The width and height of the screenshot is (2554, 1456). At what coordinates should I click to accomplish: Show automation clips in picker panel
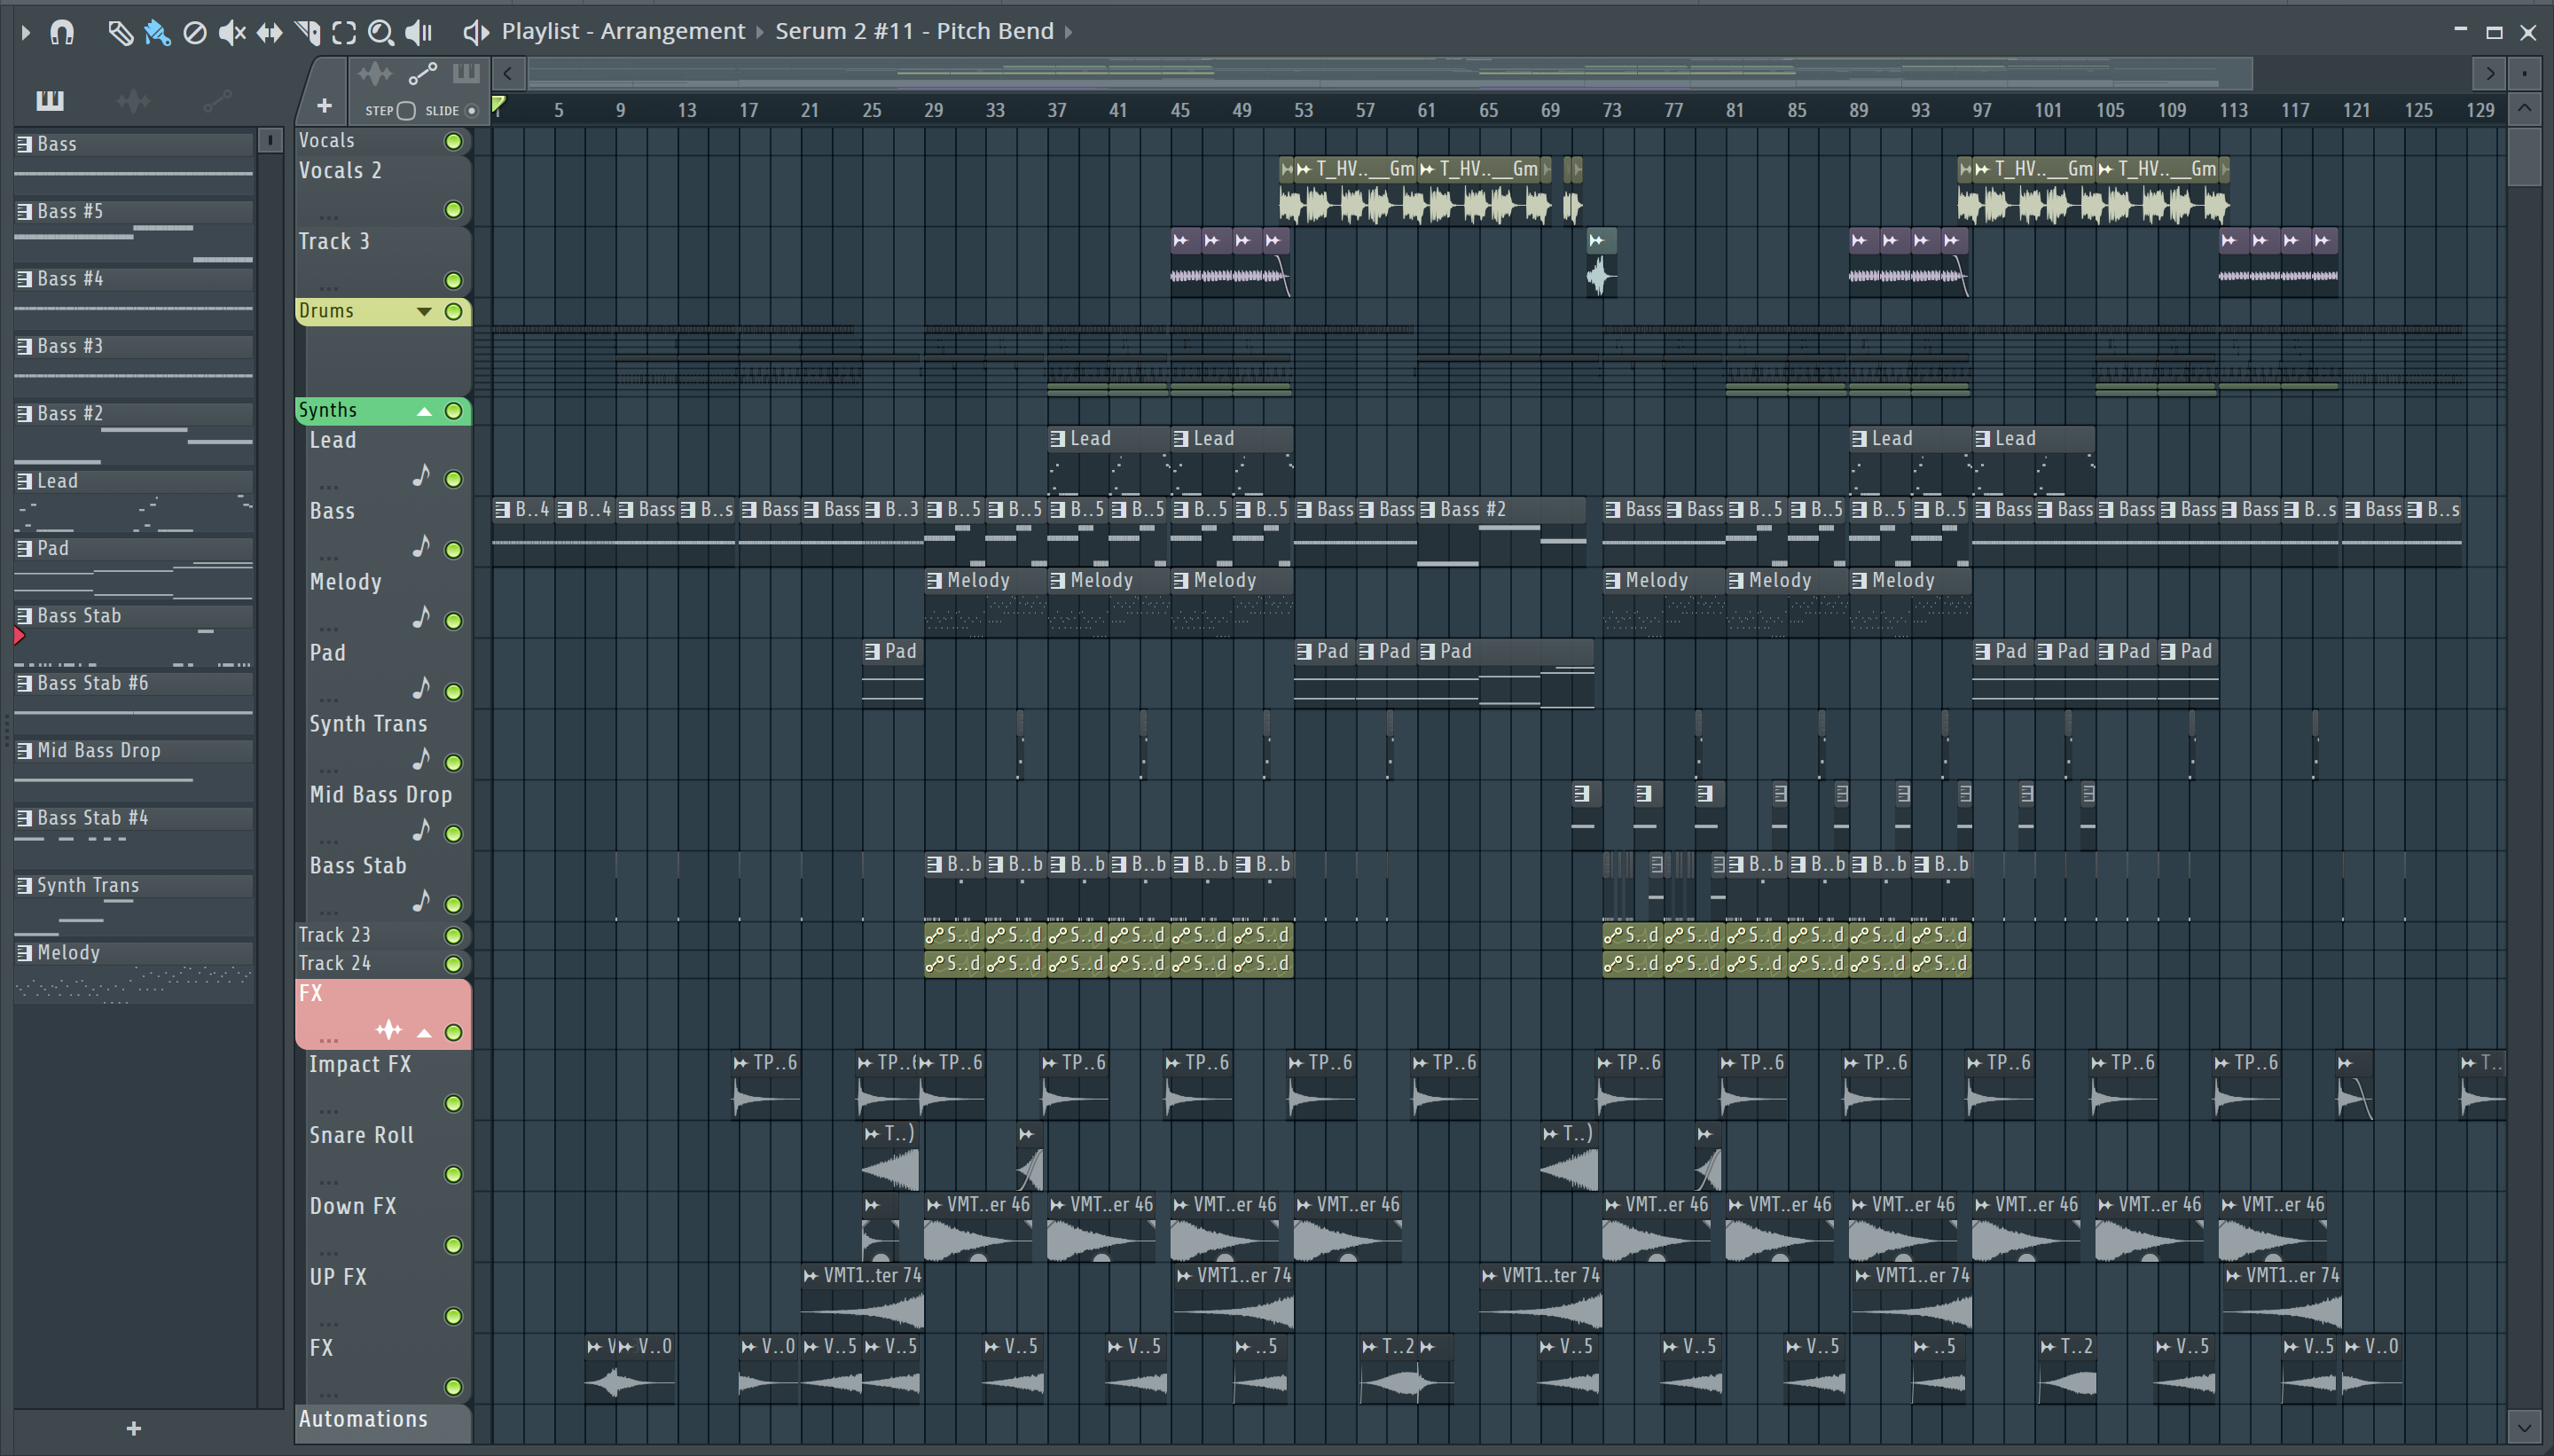click(x=217, y=100)
